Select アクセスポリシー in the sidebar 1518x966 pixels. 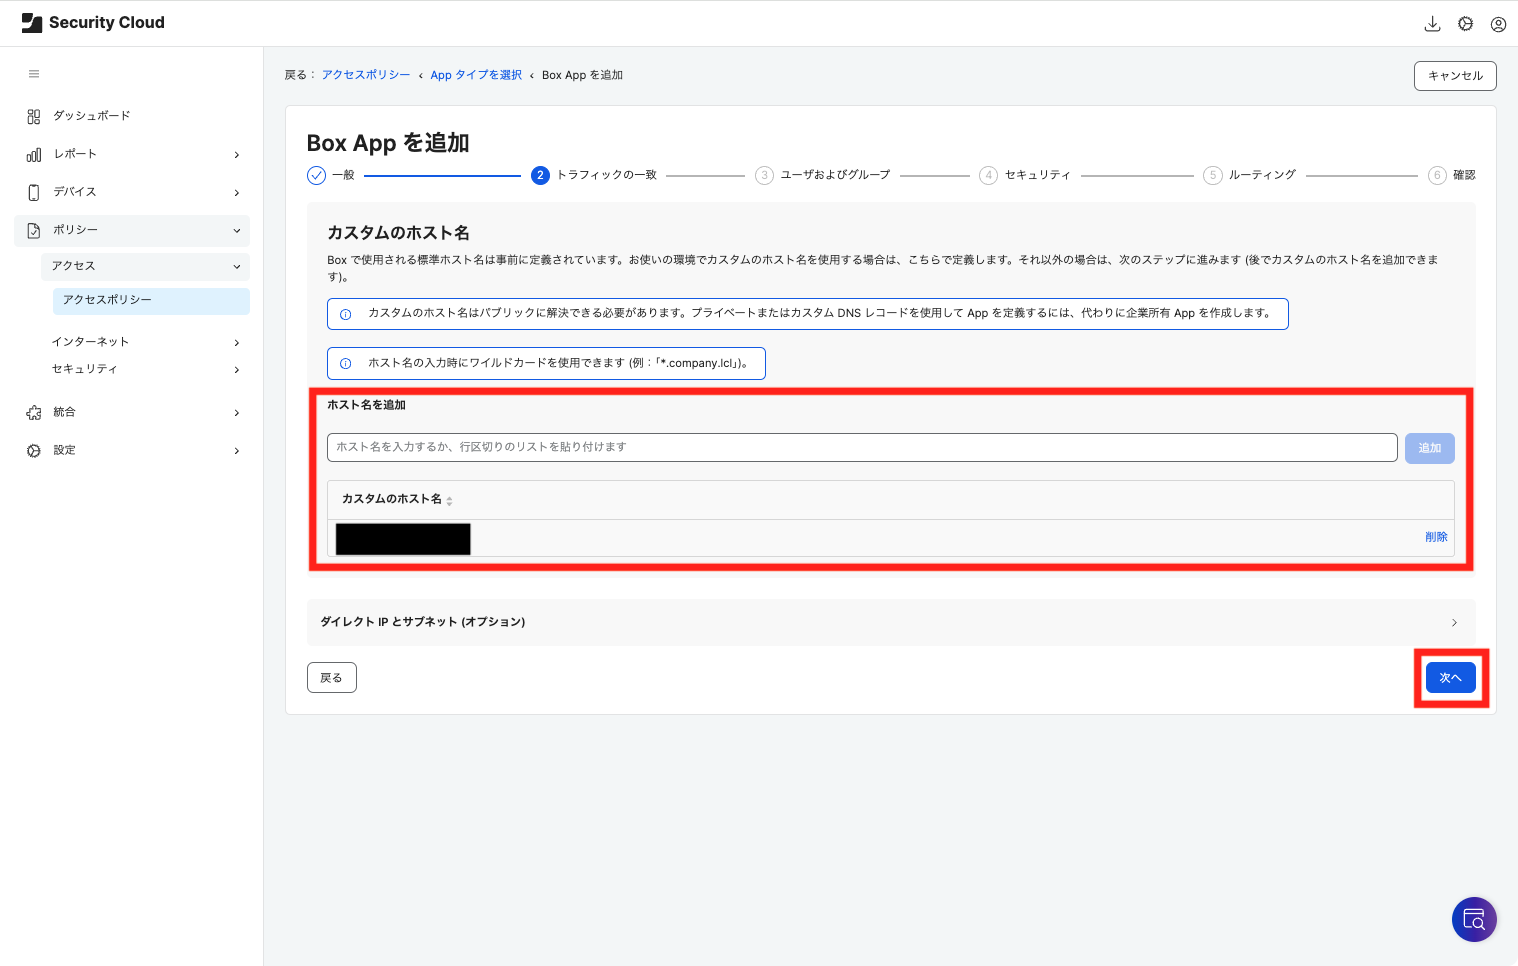[151, 300]
